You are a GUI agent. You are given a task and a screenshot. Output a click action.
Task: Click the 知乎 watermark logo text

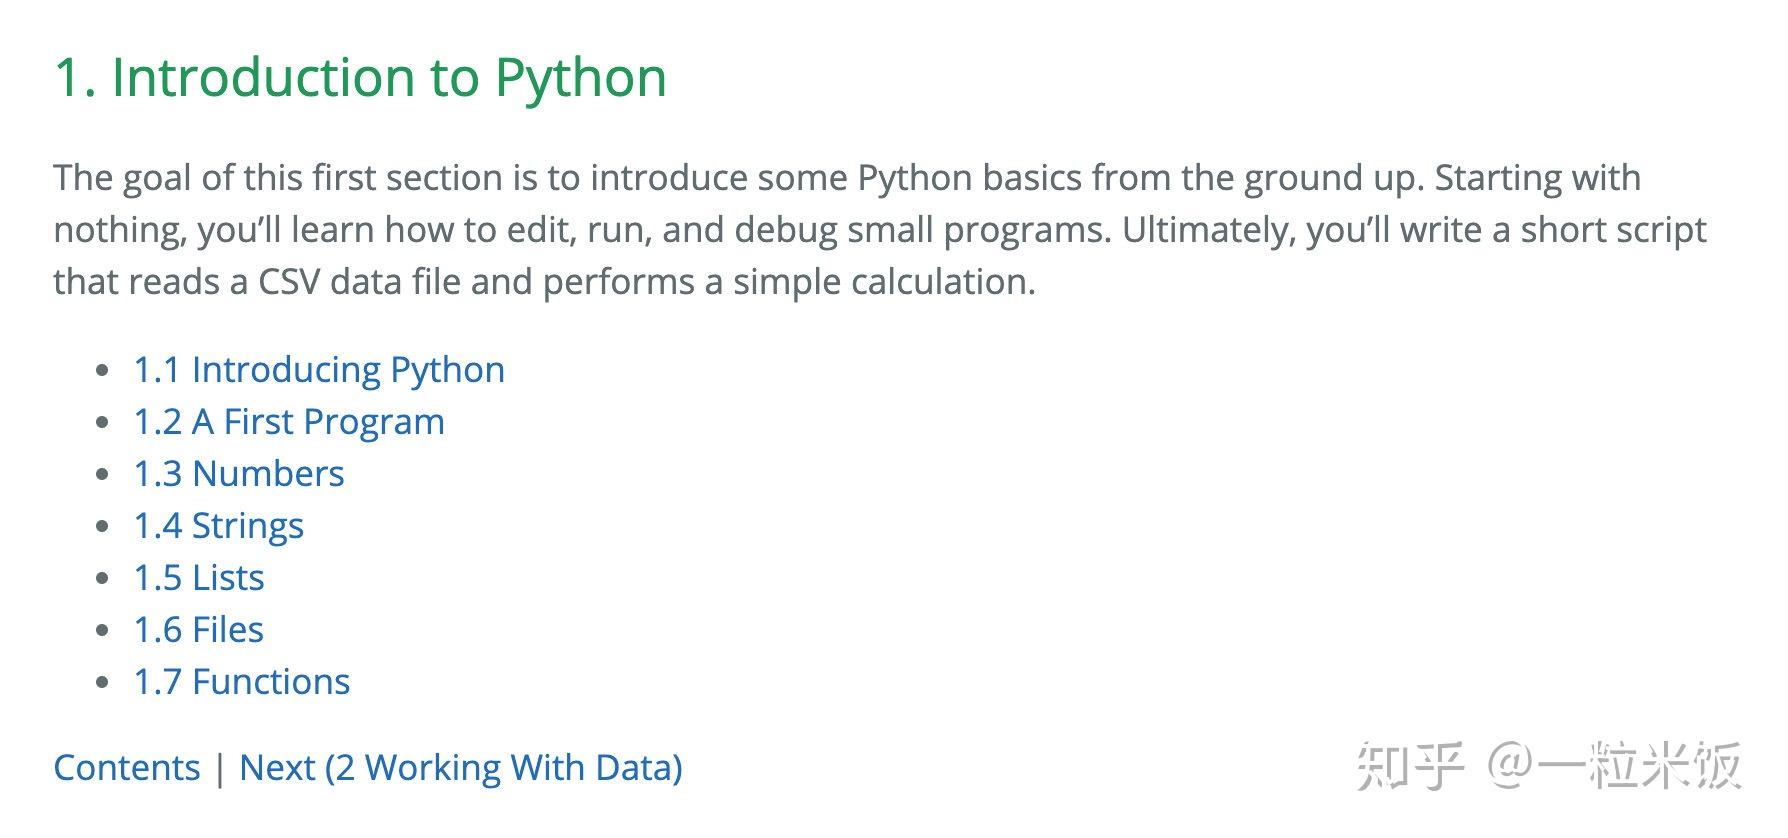pyautogui.click(x=1410, y=767)
